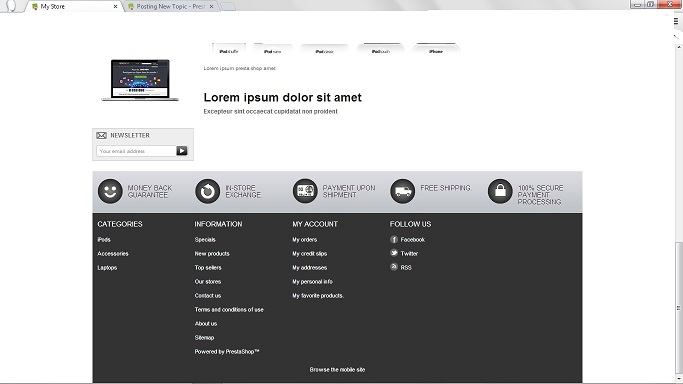
Task: Click the Facebook icon in Follow Us
Action: (394, 239)
